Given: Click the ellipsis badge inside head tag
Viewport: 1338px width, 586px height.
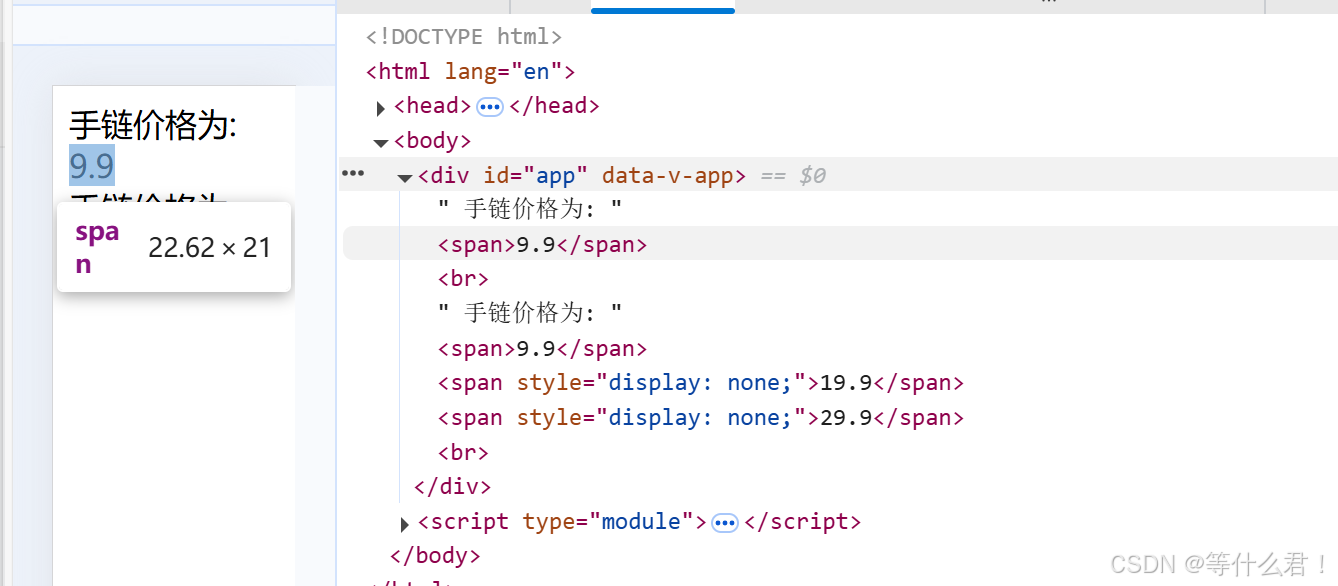Looking at the screenshot, I should pyautogui.click(x=490, y=107).
